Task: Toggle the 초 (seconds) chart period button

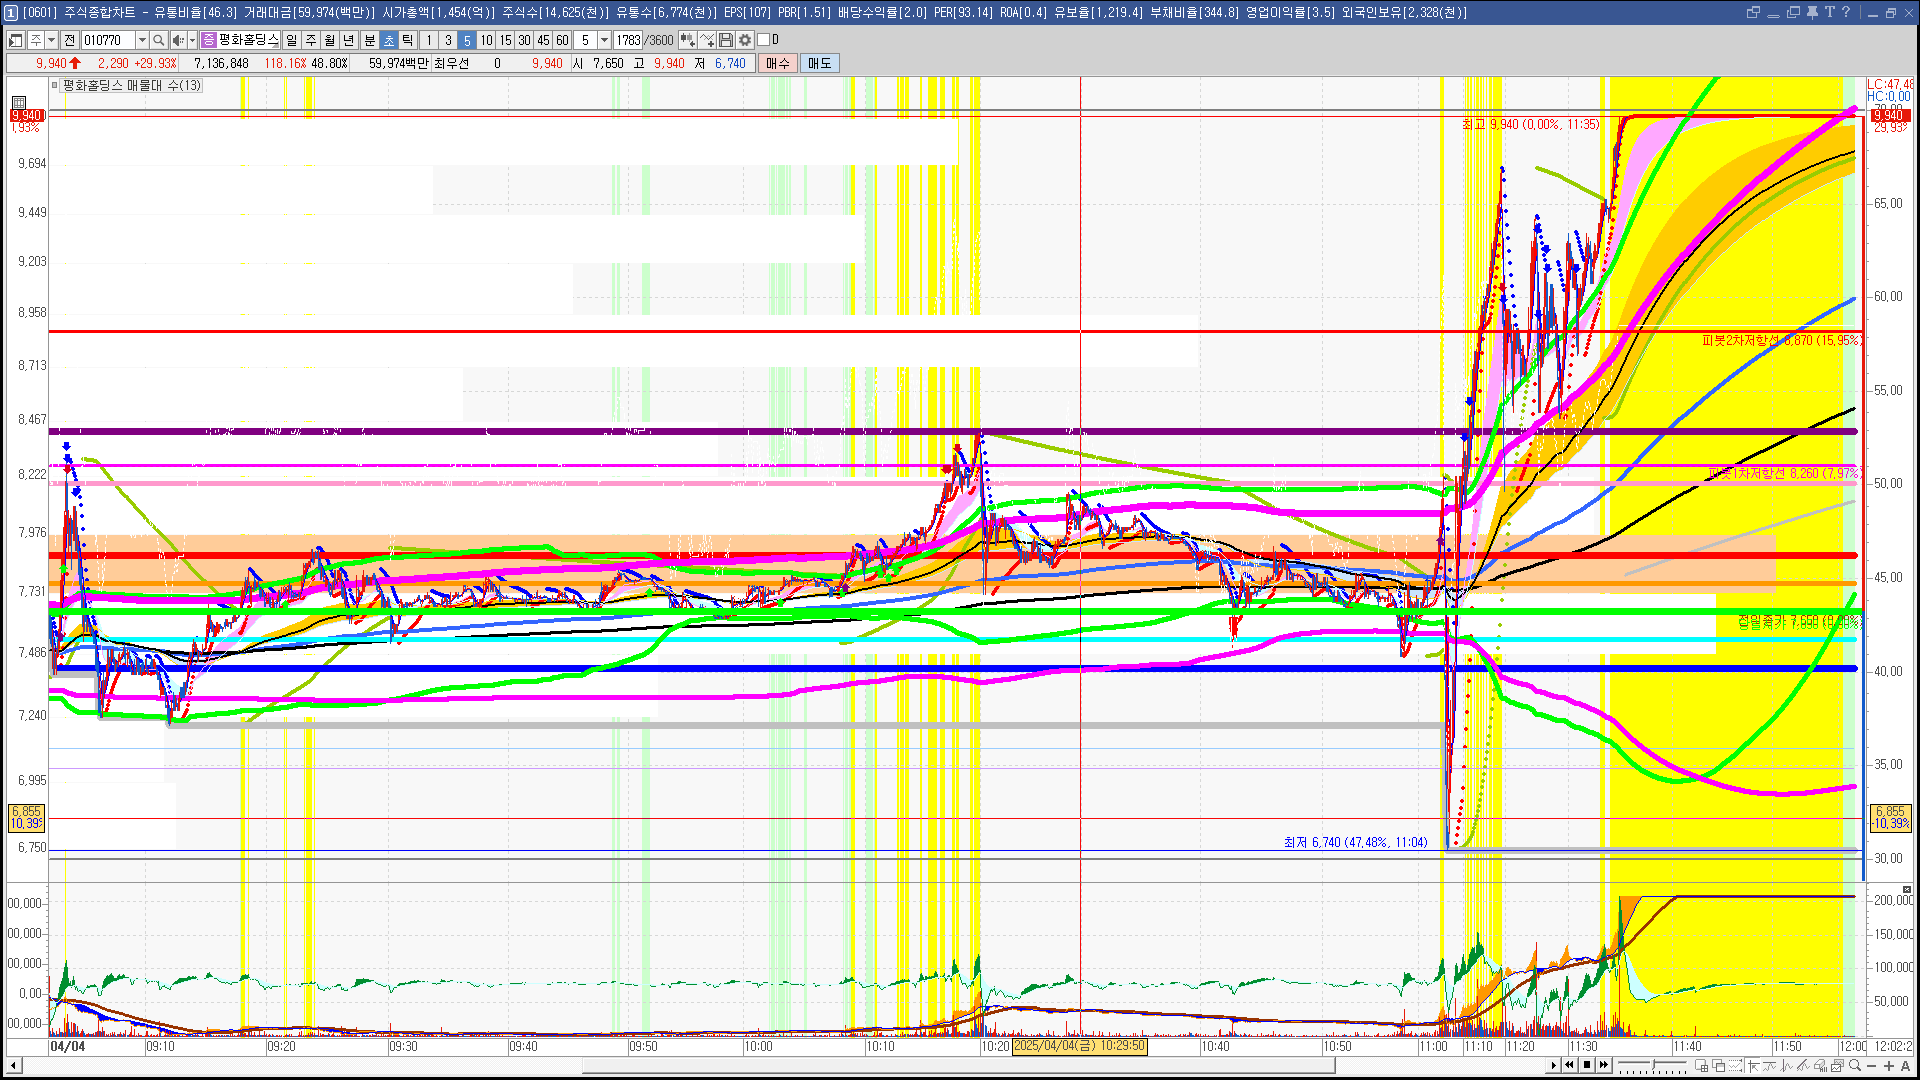Action: [x=388, y=40]
